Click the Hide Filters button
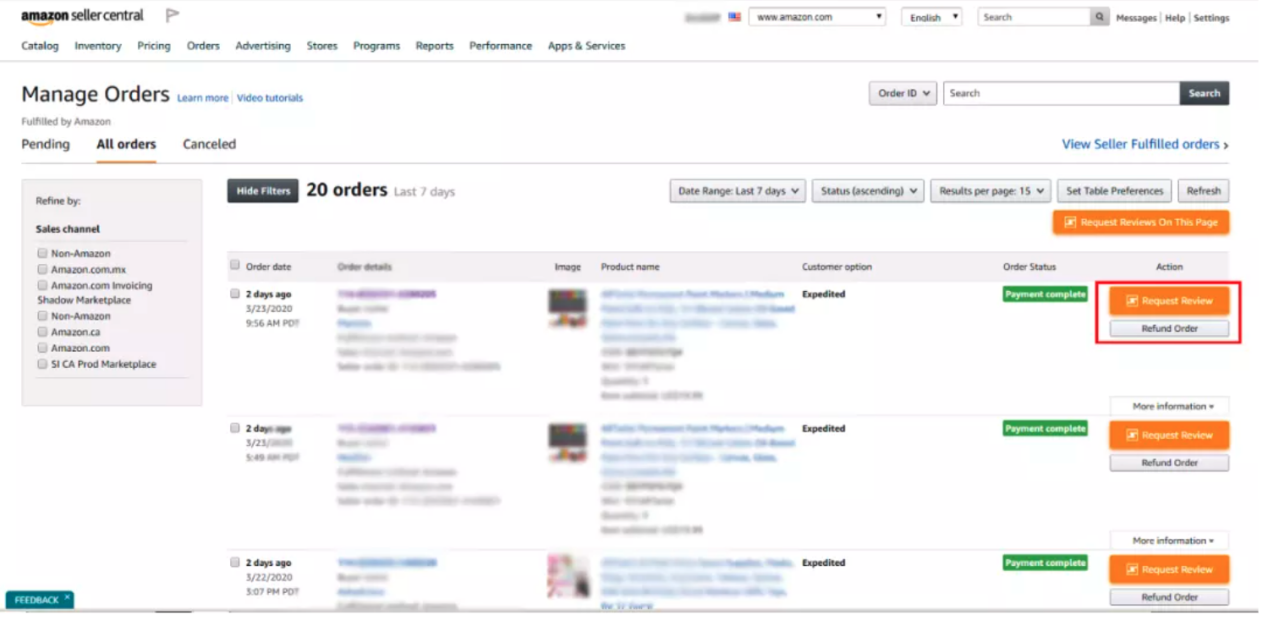 click(263, 191)
